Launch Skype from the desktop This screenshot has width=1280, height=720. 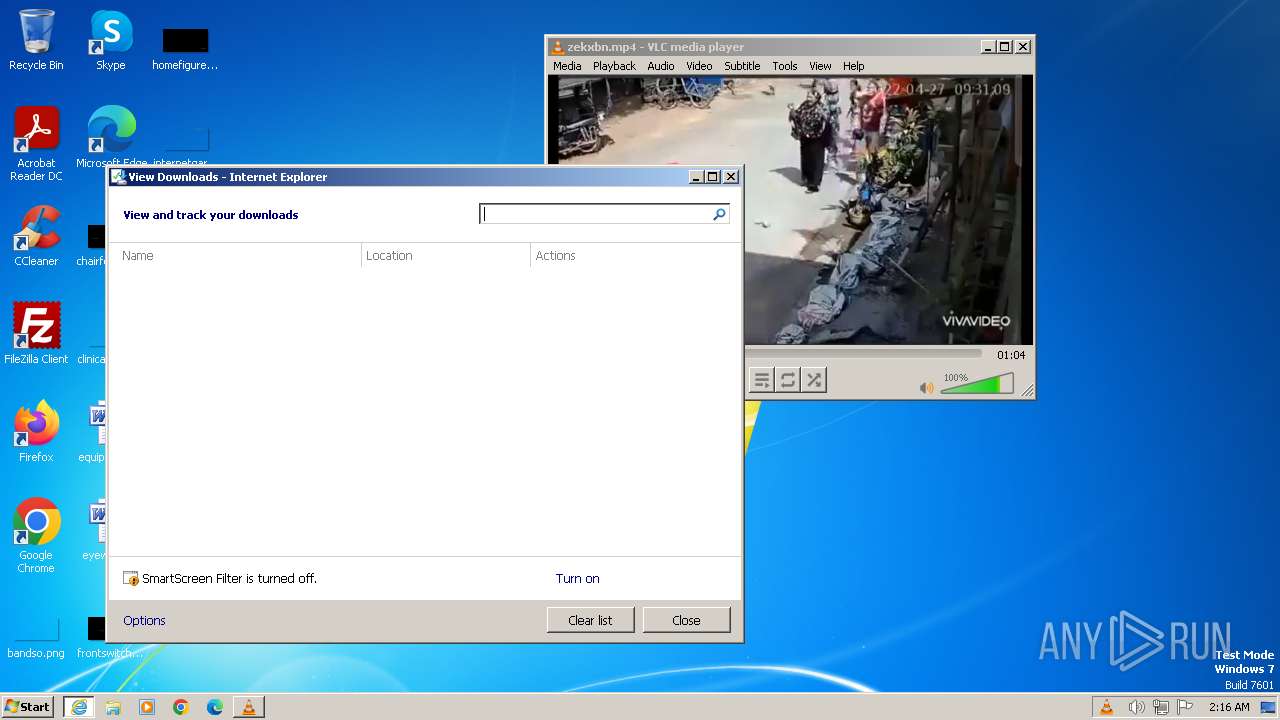(110, 40)
